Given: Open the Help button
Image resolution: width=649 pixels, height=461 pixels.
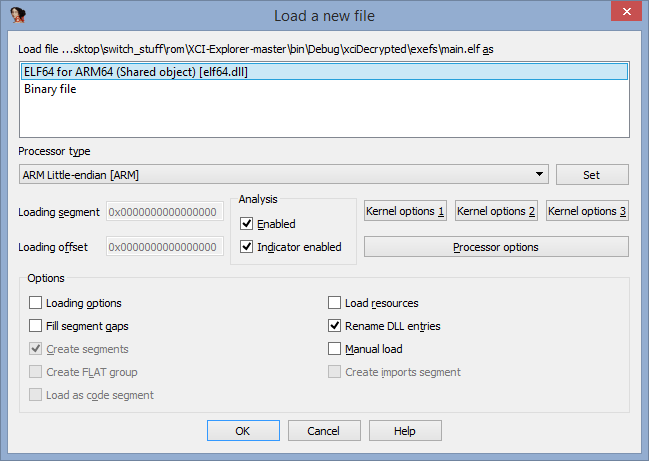Looking at the screenshot, I should [x=405, y=431].
